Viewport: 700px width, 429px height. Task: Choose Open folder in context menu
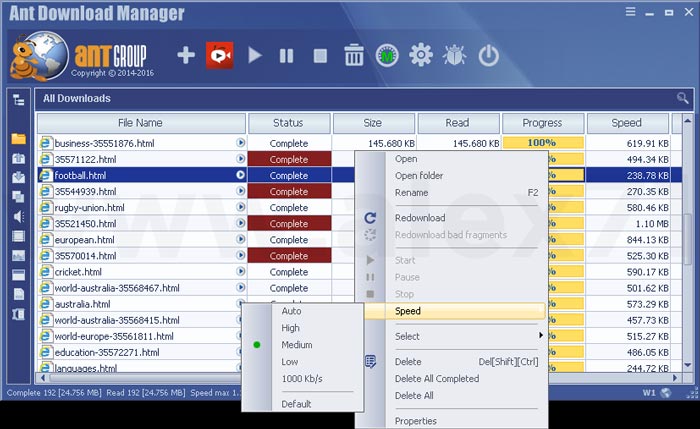tap(419, 176)
